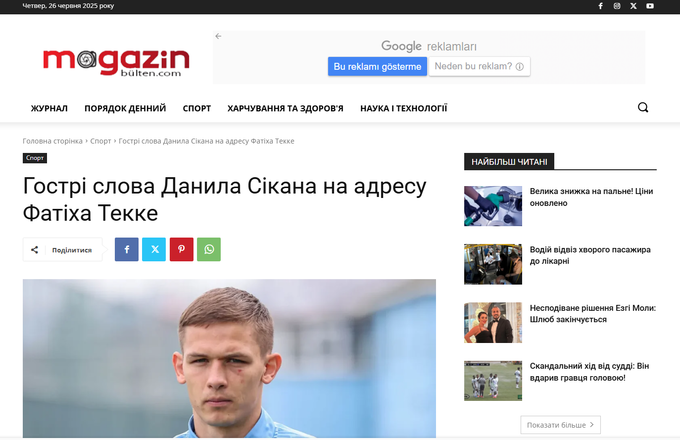Click 'Neden bu reklam?' button

tap(479, 66)
